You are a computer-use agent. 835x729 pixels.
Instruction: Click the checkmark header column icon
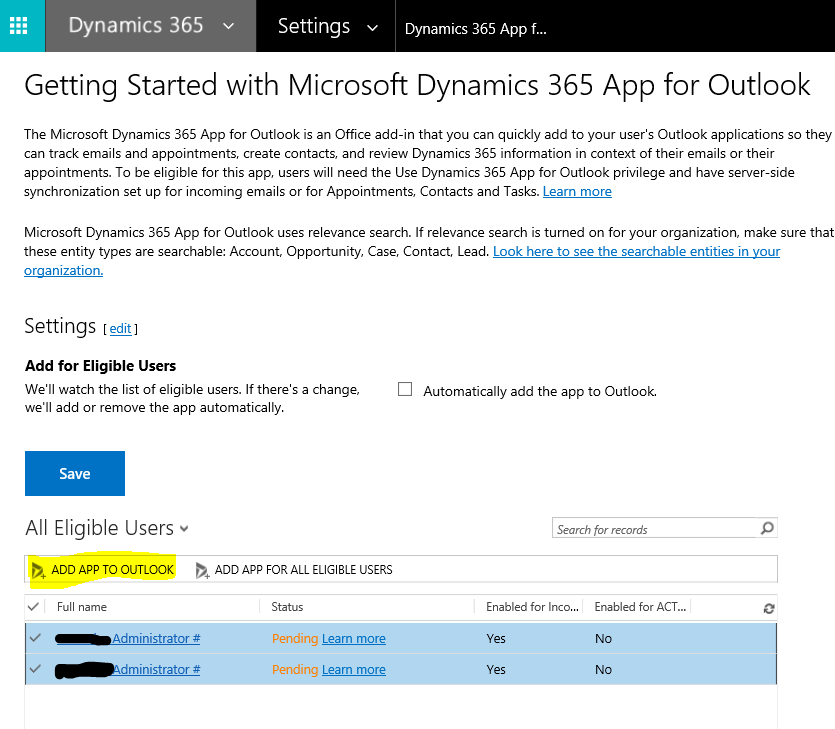36,607
